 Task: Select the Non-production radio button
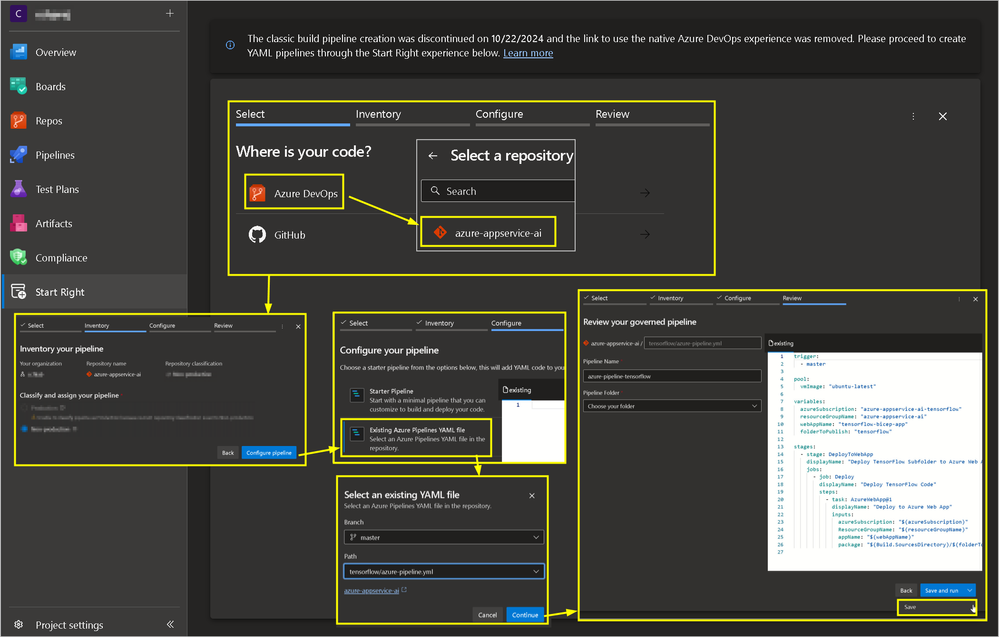click(25, 429)
